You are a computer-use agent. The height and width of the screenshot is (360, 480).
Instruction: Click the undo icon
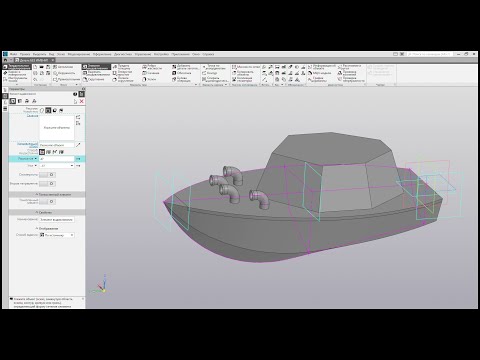35,80
